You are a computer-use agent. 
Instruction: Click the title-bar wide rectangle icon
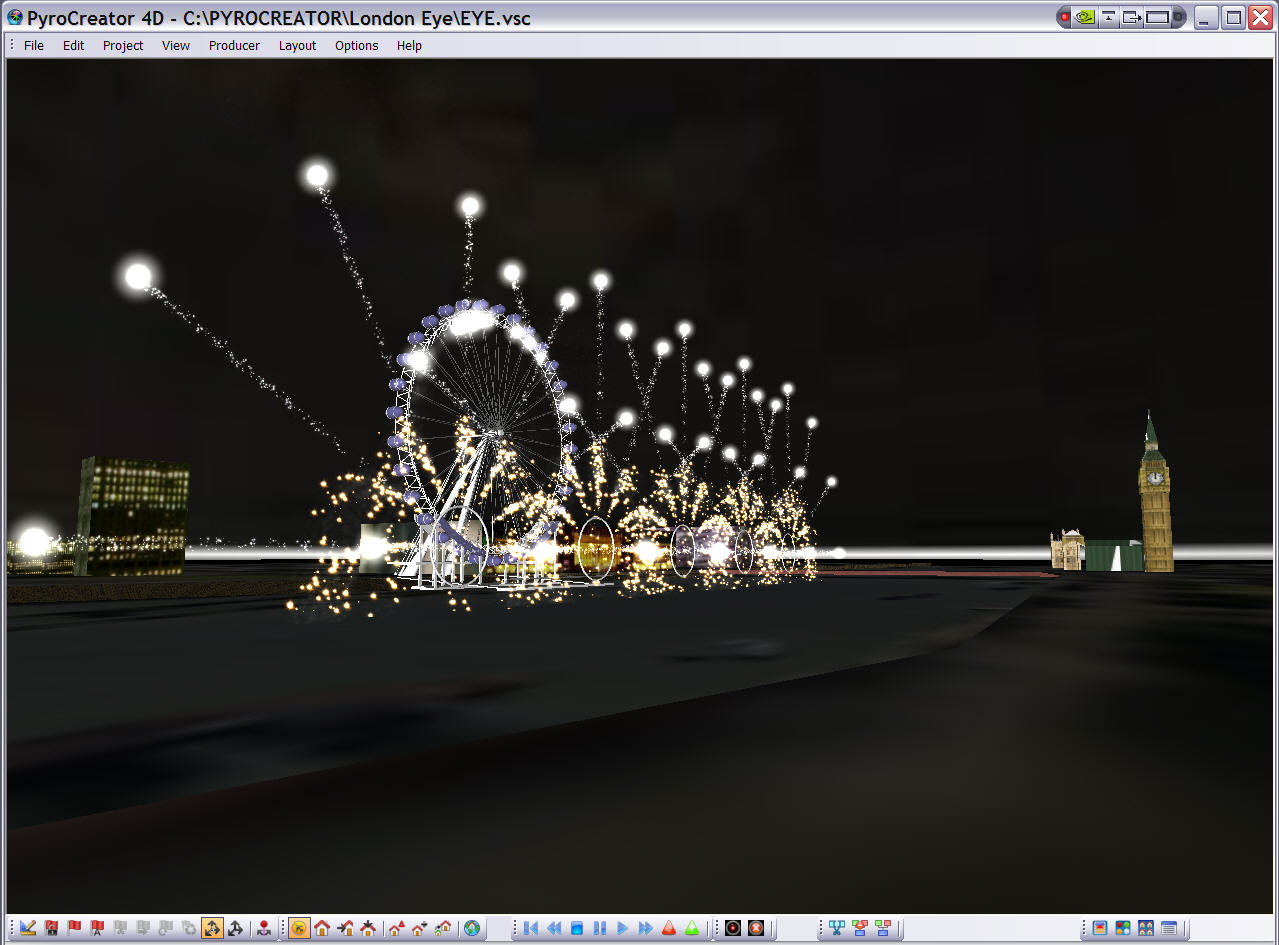1158,17
